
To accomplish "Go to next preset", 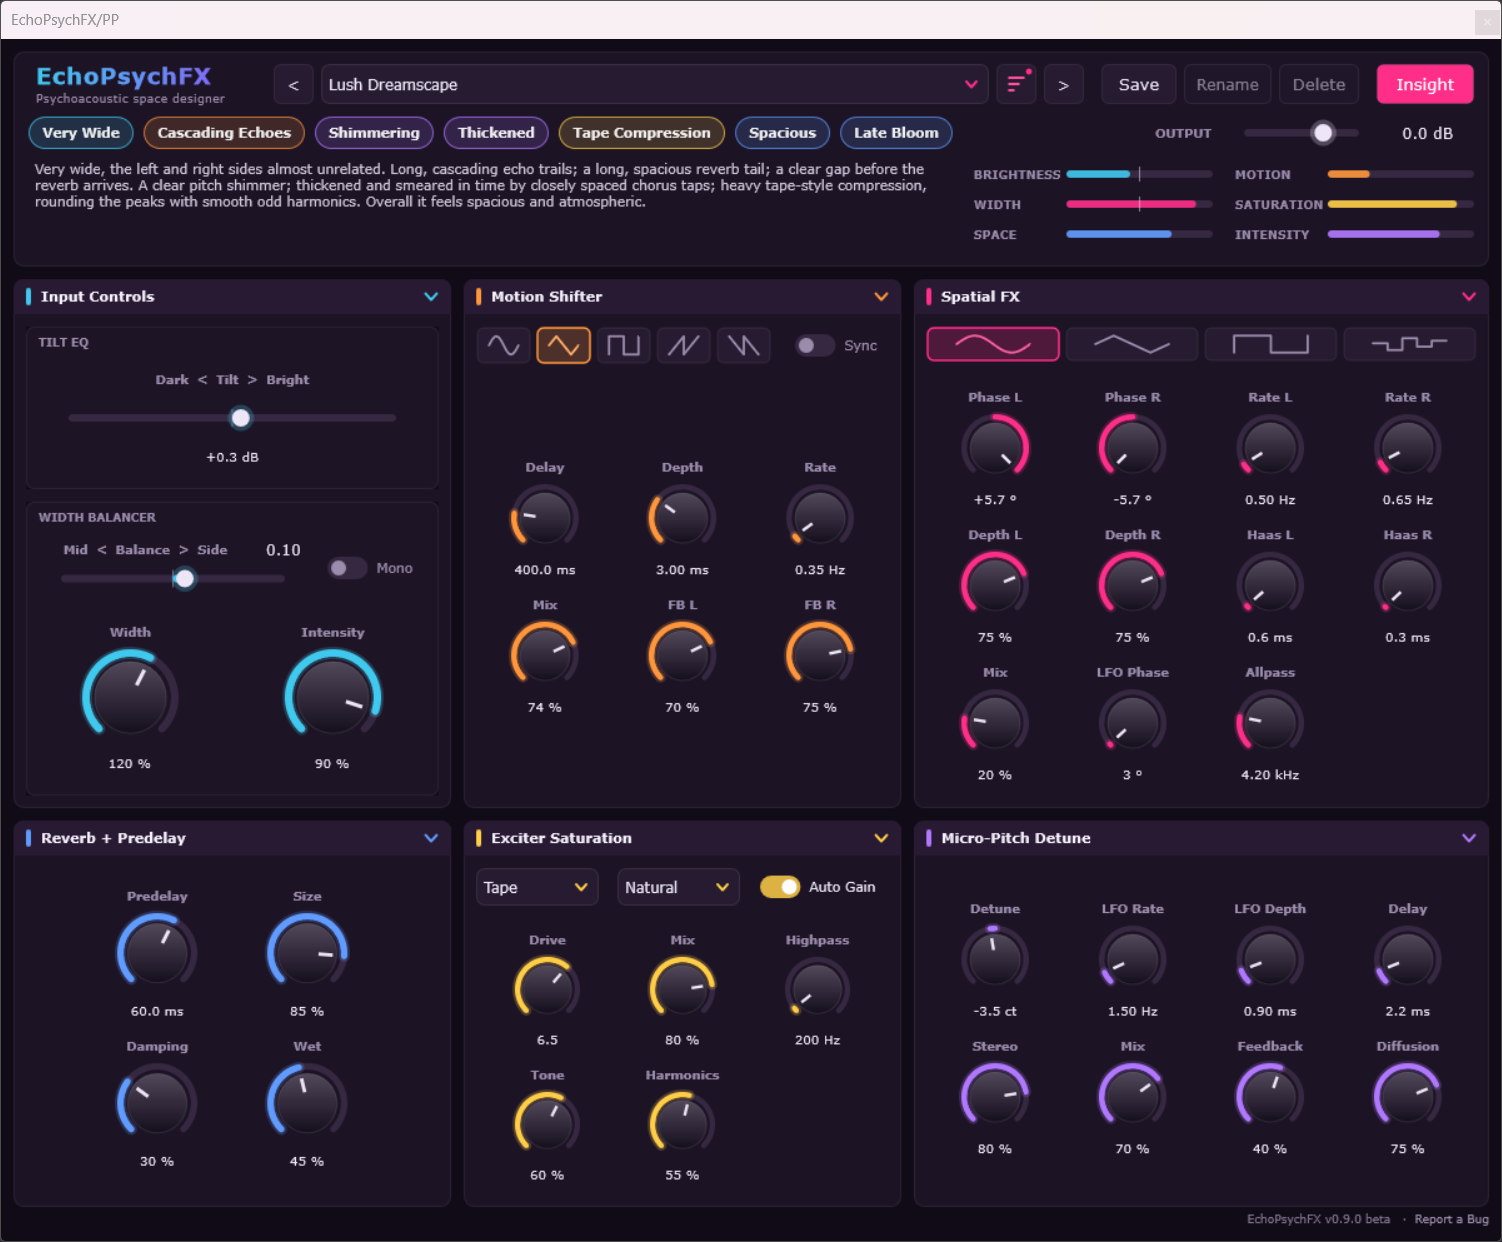I will 1063,85.
